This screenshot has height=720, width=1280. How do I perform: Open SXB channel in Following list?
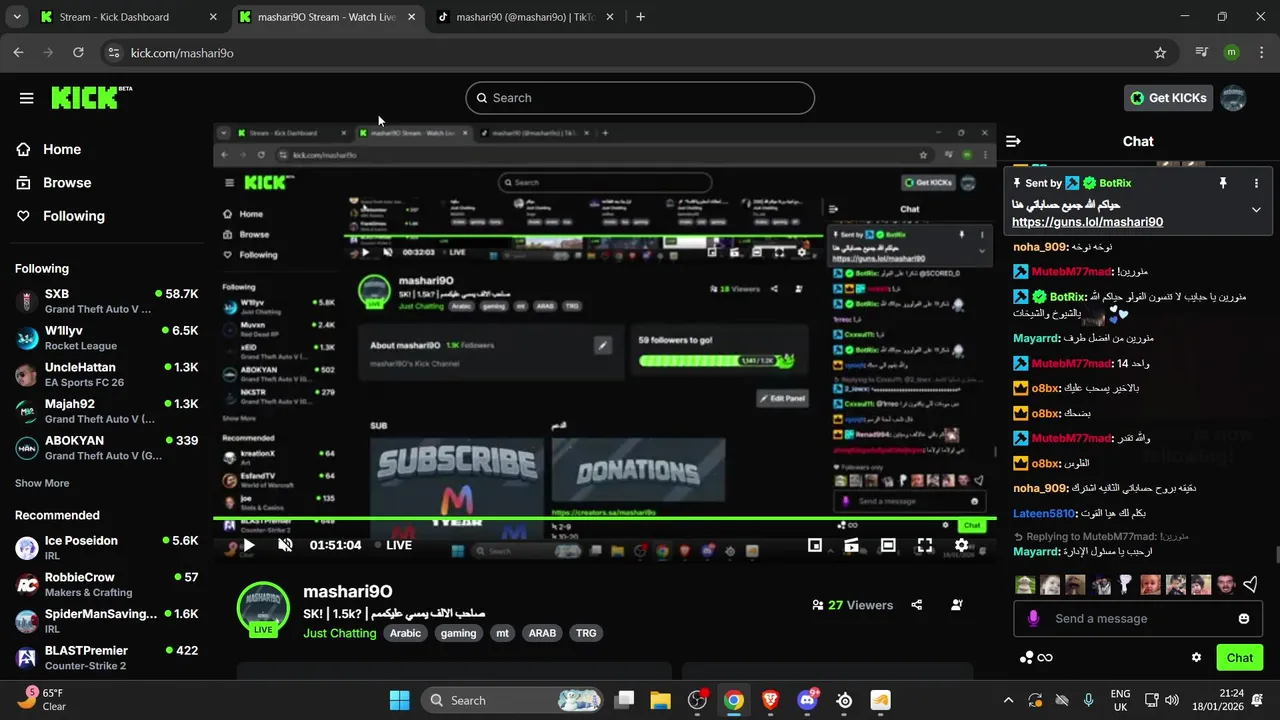(x=106, y=301)
